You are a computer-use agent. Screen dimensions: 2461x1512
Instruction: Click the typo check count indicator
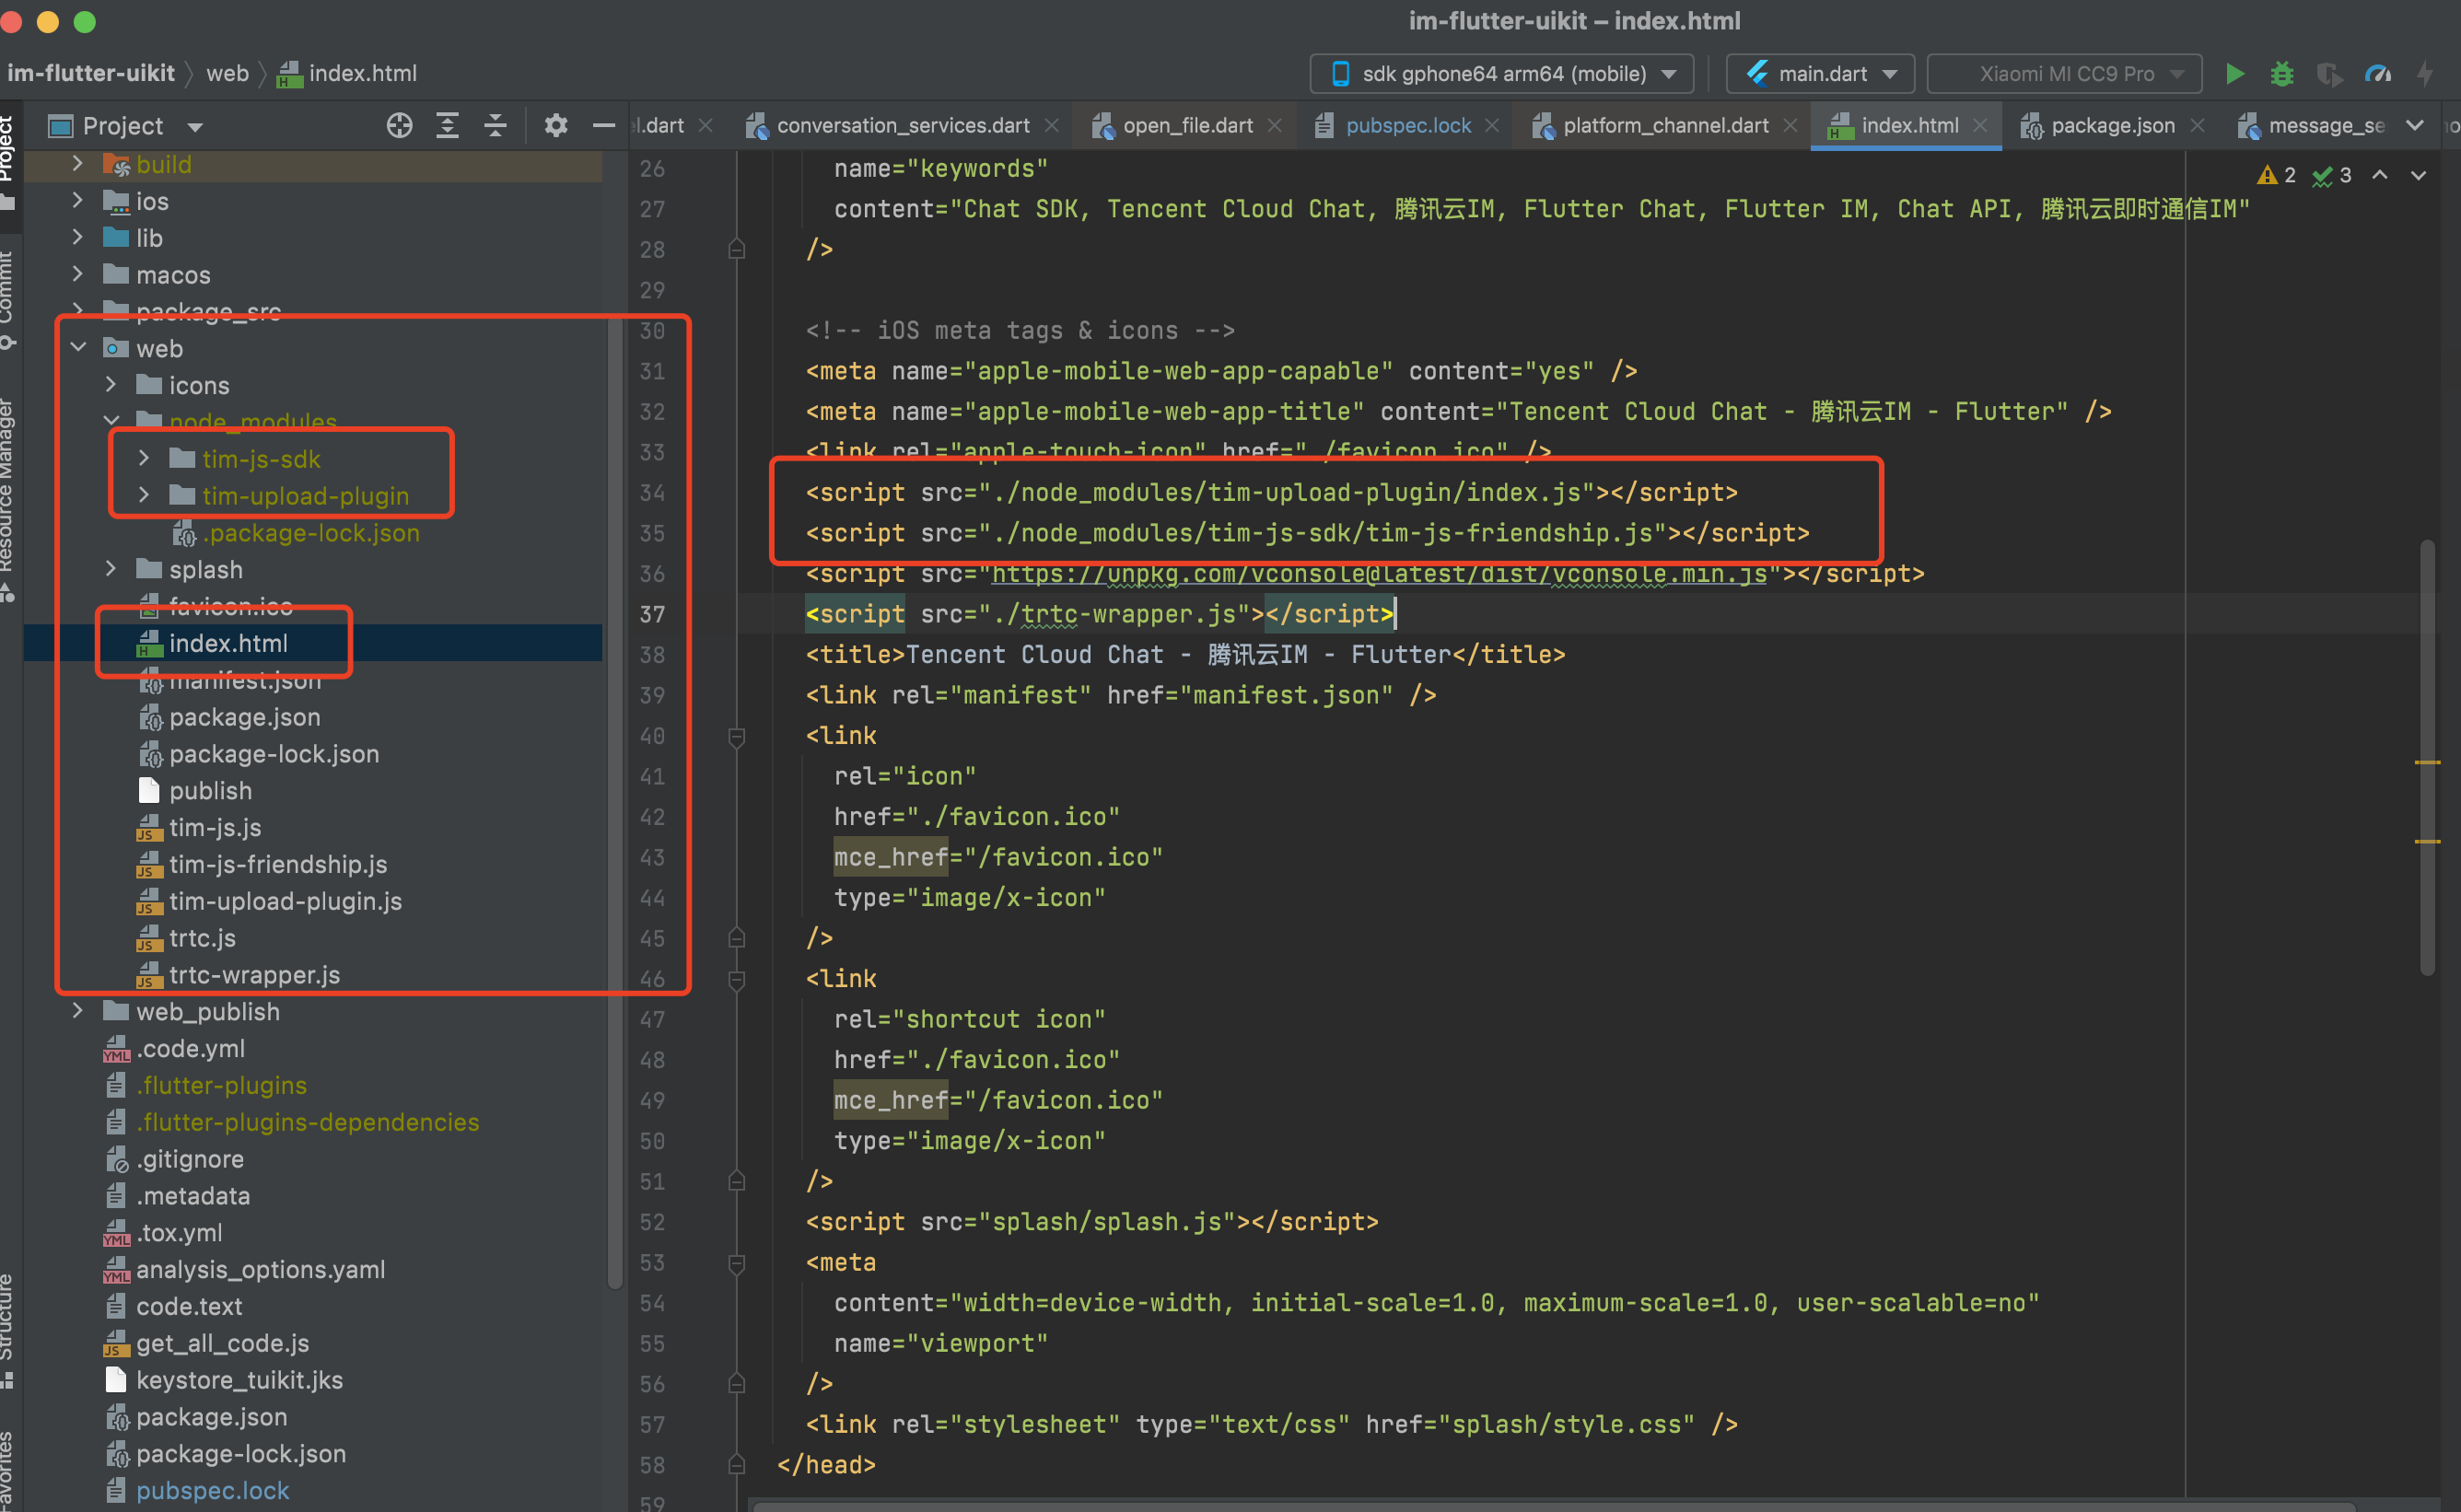point(2331,176)
